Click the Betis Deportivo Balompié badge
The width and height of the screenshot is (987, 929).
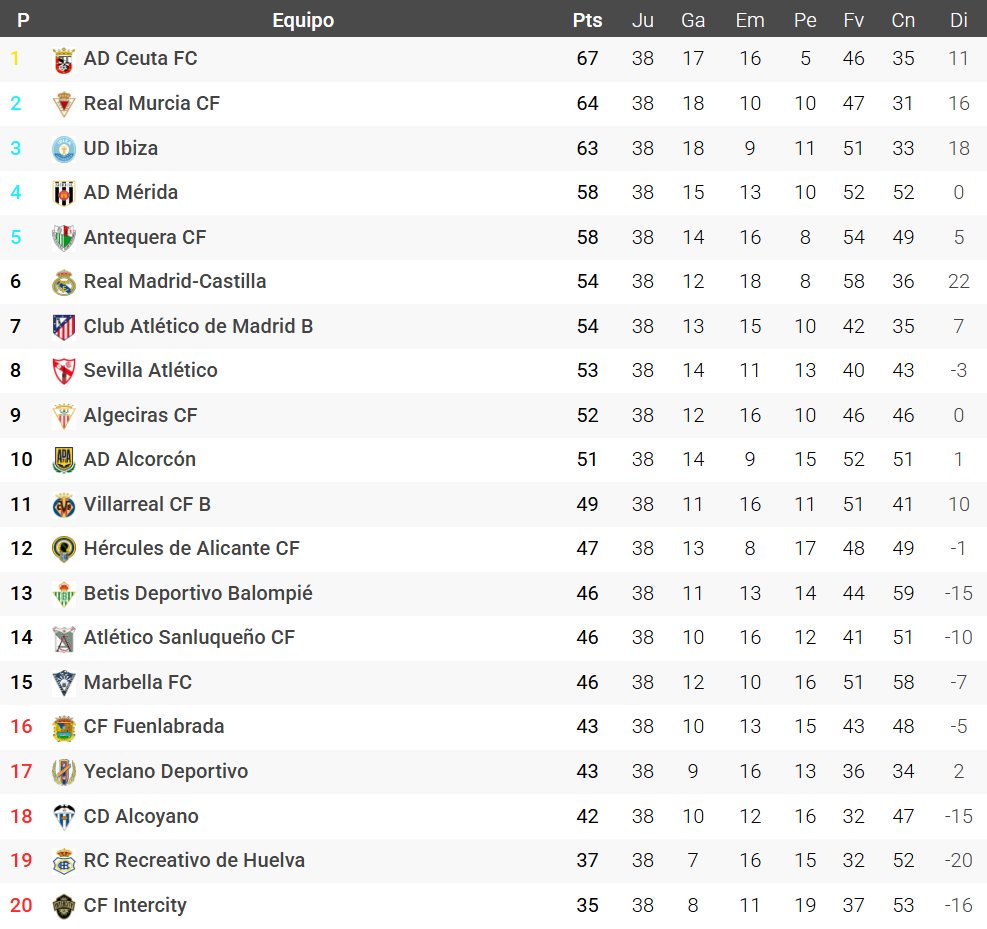(x=64, y=594)
